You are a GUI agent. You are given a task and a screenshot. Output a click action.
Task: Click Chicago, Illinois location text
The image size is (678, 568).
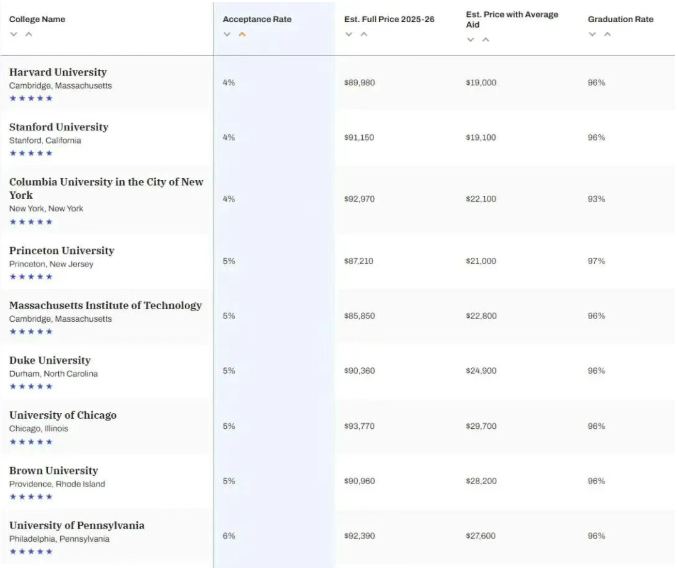coord(38,429)
